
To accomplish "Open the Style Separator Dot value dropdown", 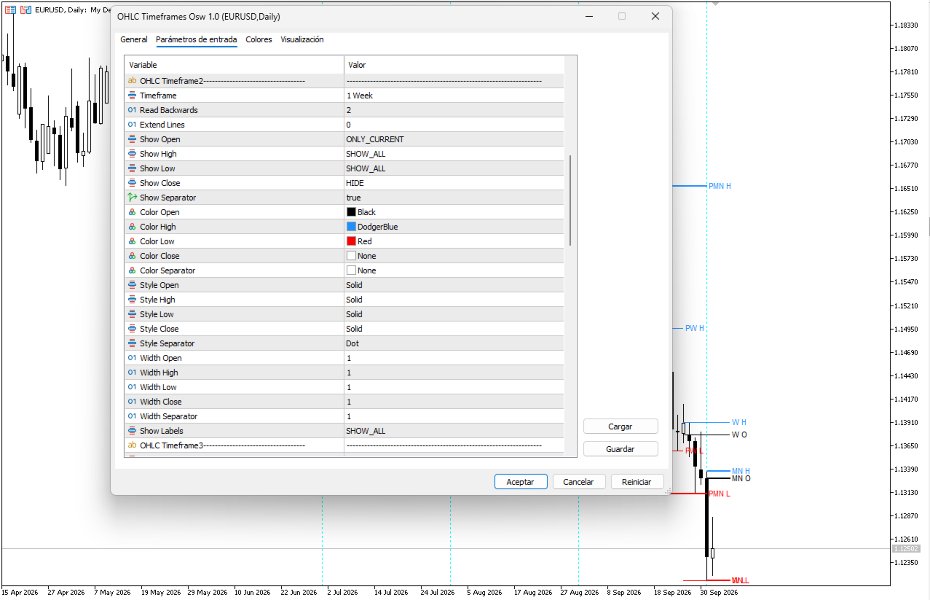I will pos(454,343).
